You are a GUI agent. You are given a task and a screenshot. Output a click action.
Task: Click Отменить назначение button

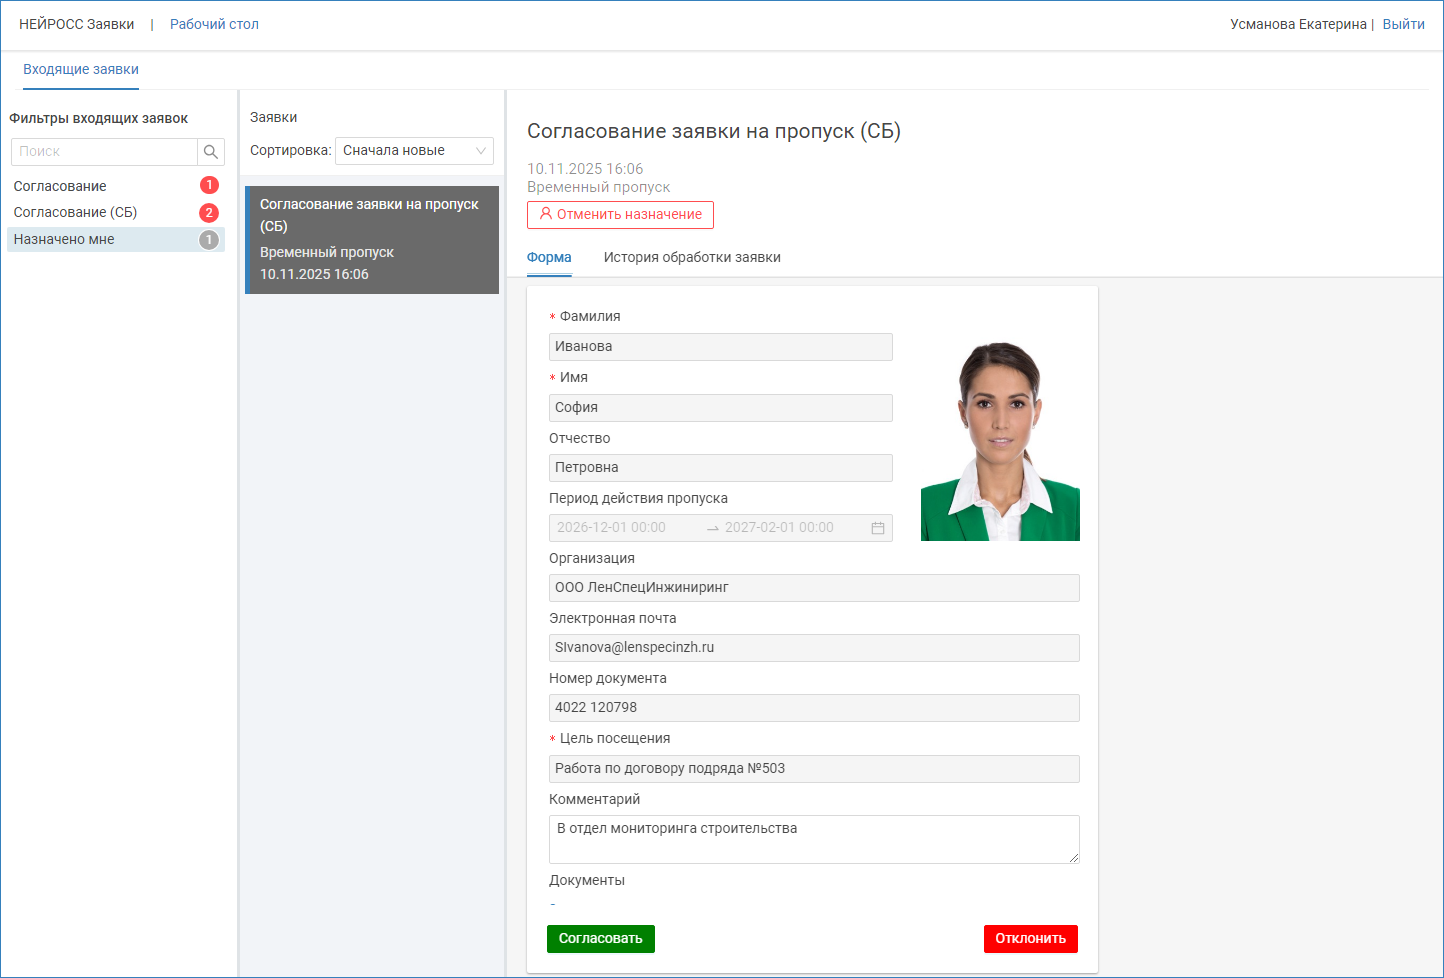[620, 215]
